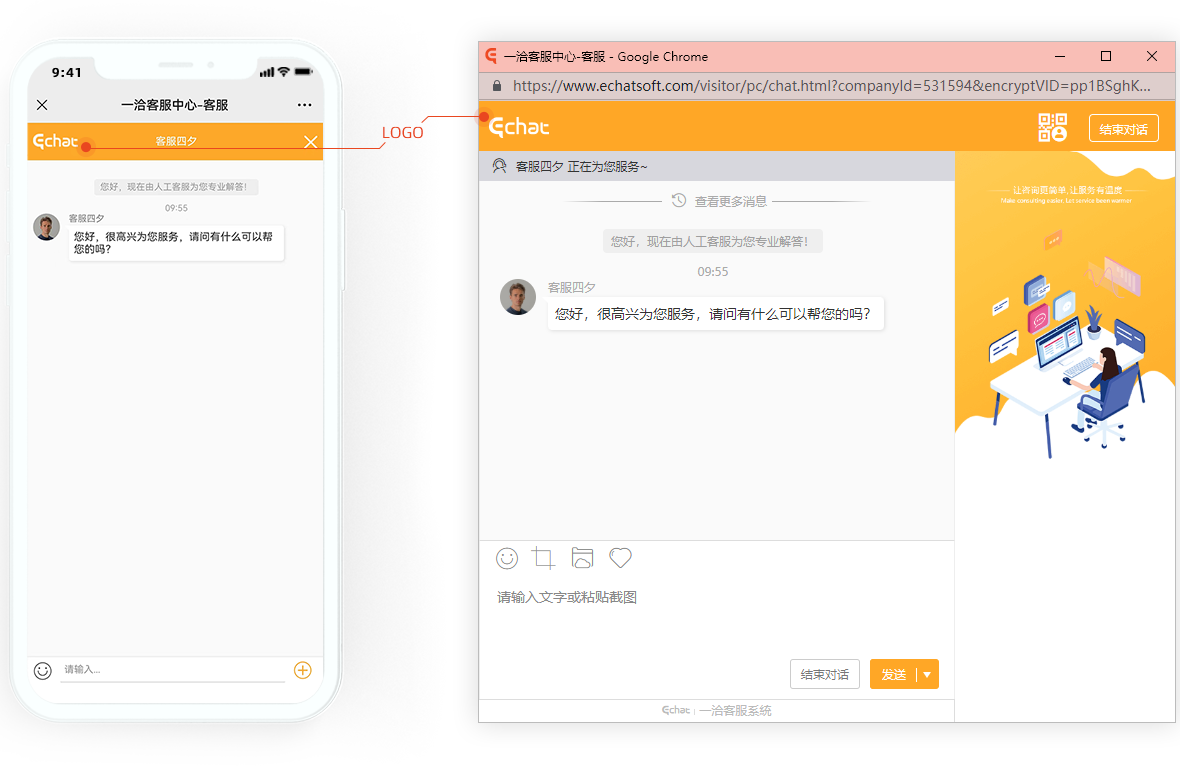This screenshot has height=768, width=1180.
Task: Open the file folder upload icon
Action: 582,558
